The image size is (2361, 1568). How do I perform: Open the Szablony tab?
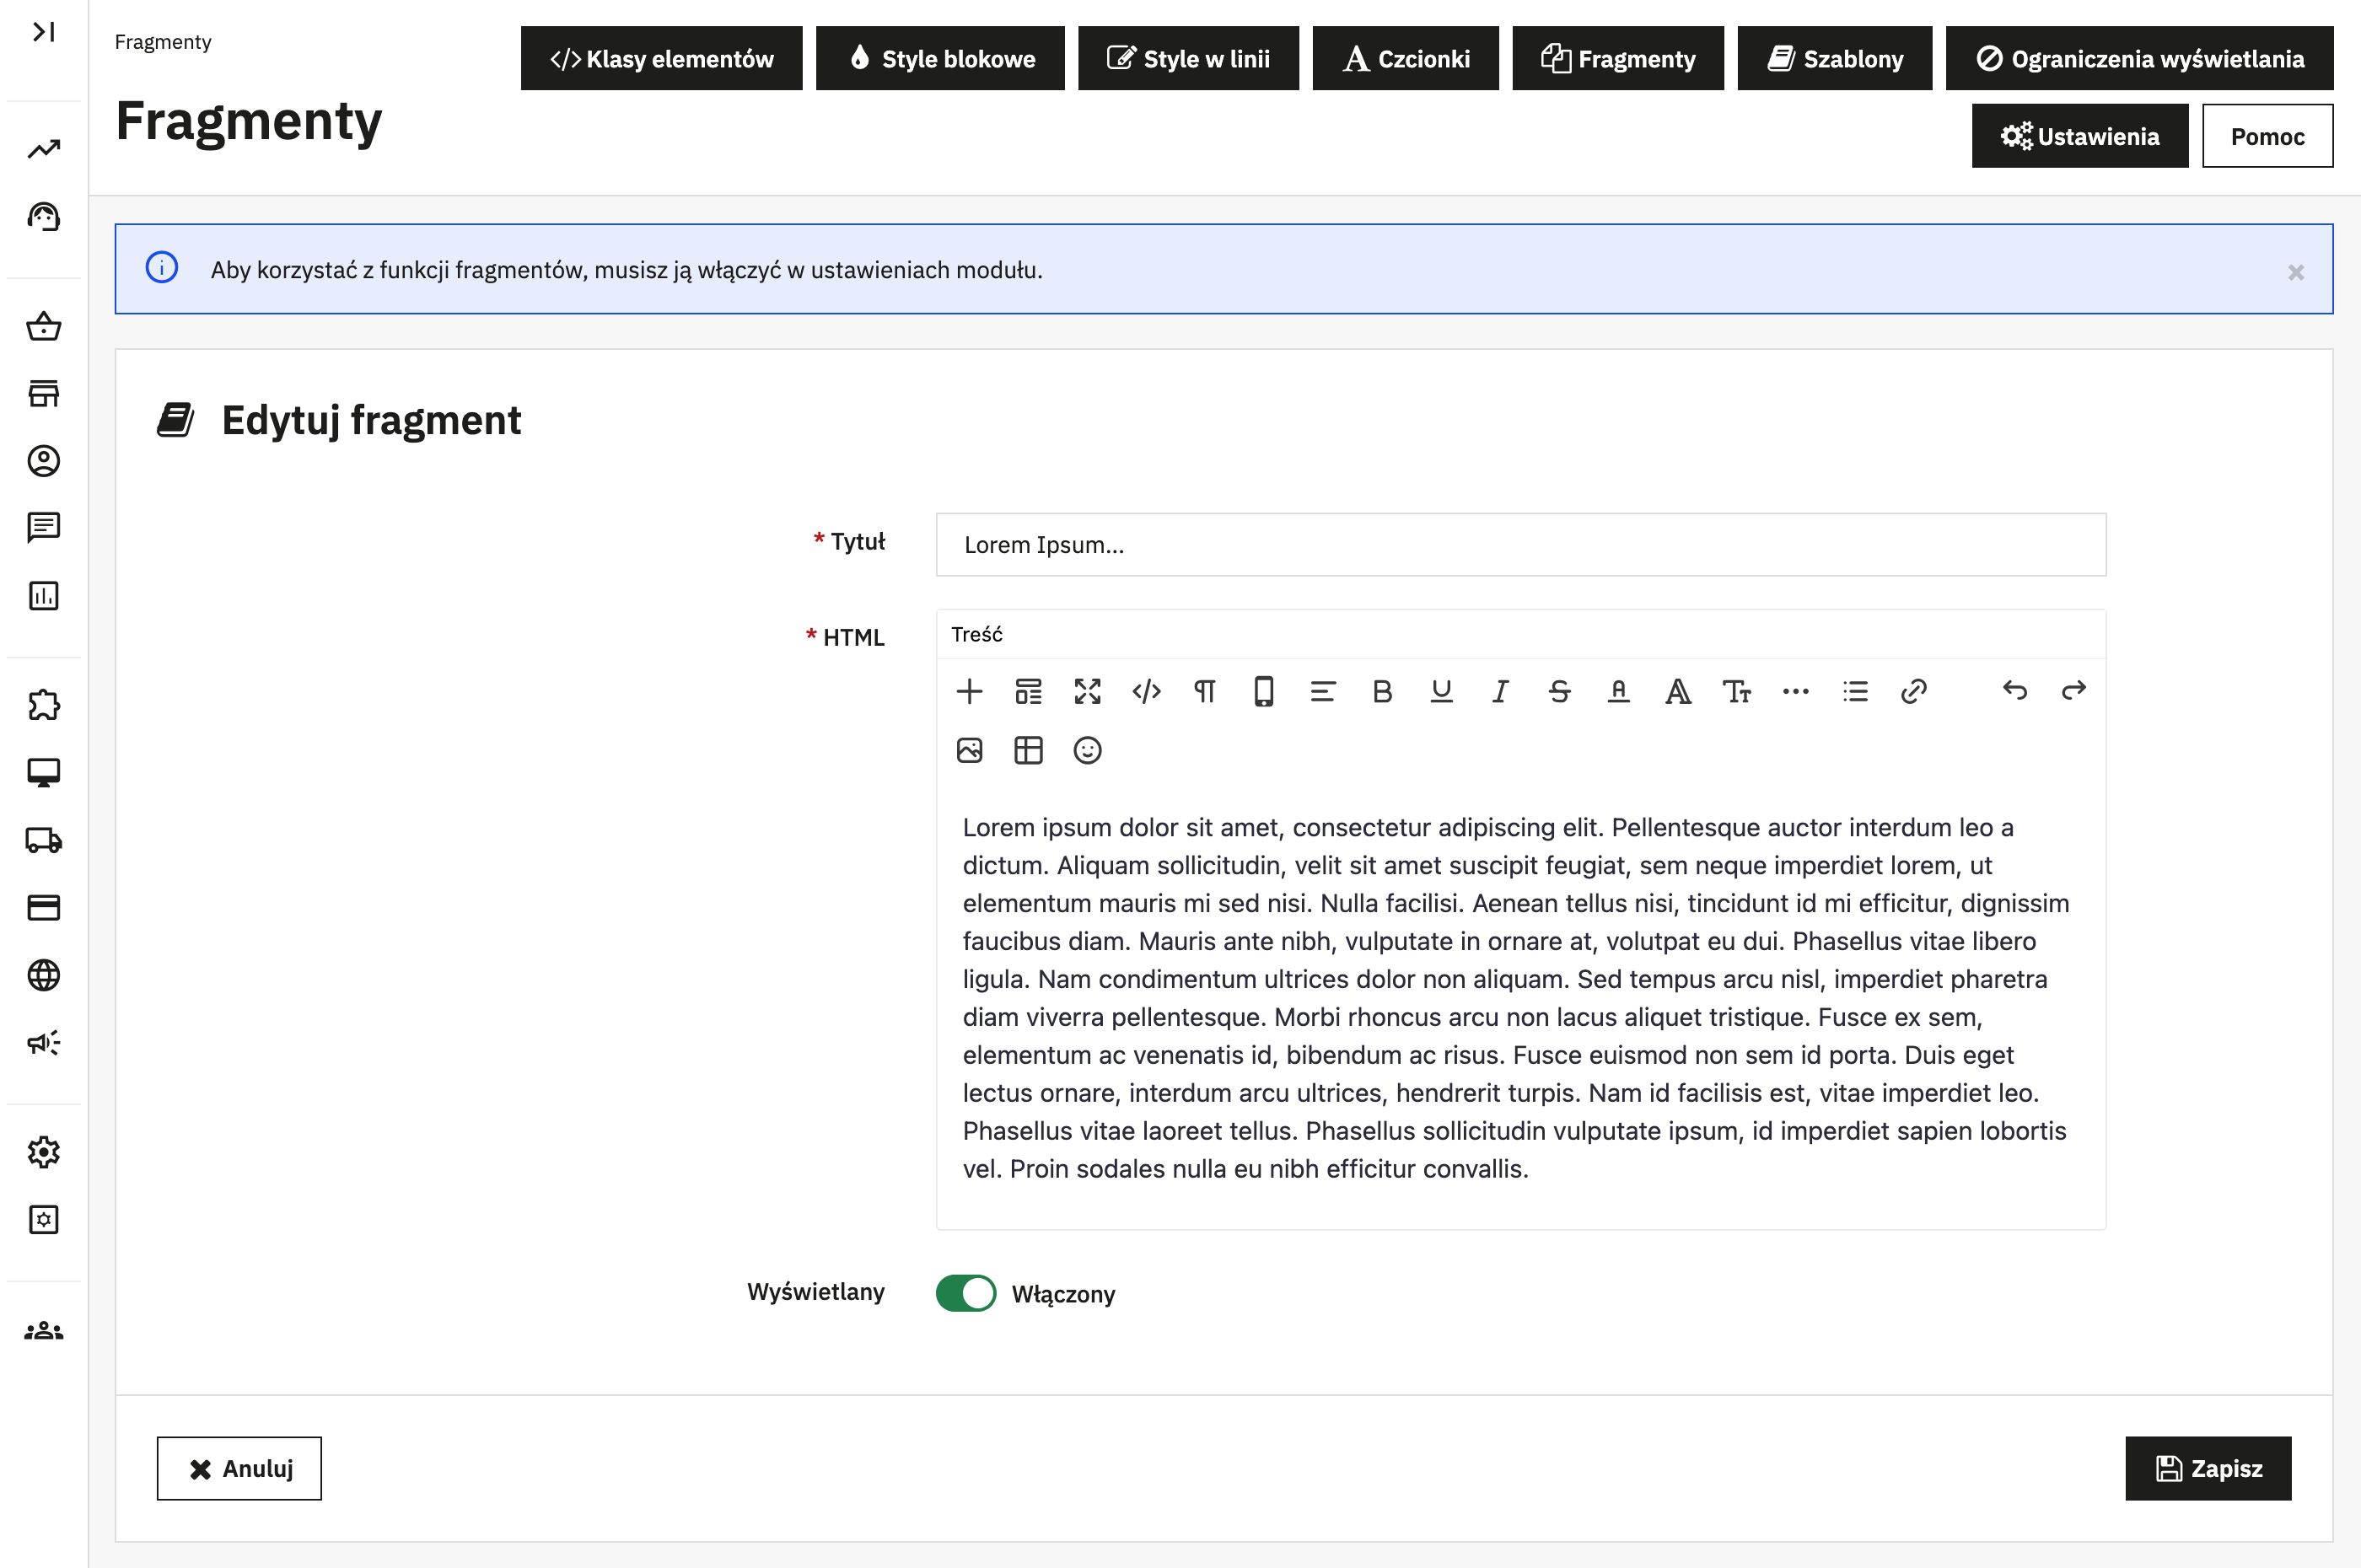click(x=1834, y=59)
